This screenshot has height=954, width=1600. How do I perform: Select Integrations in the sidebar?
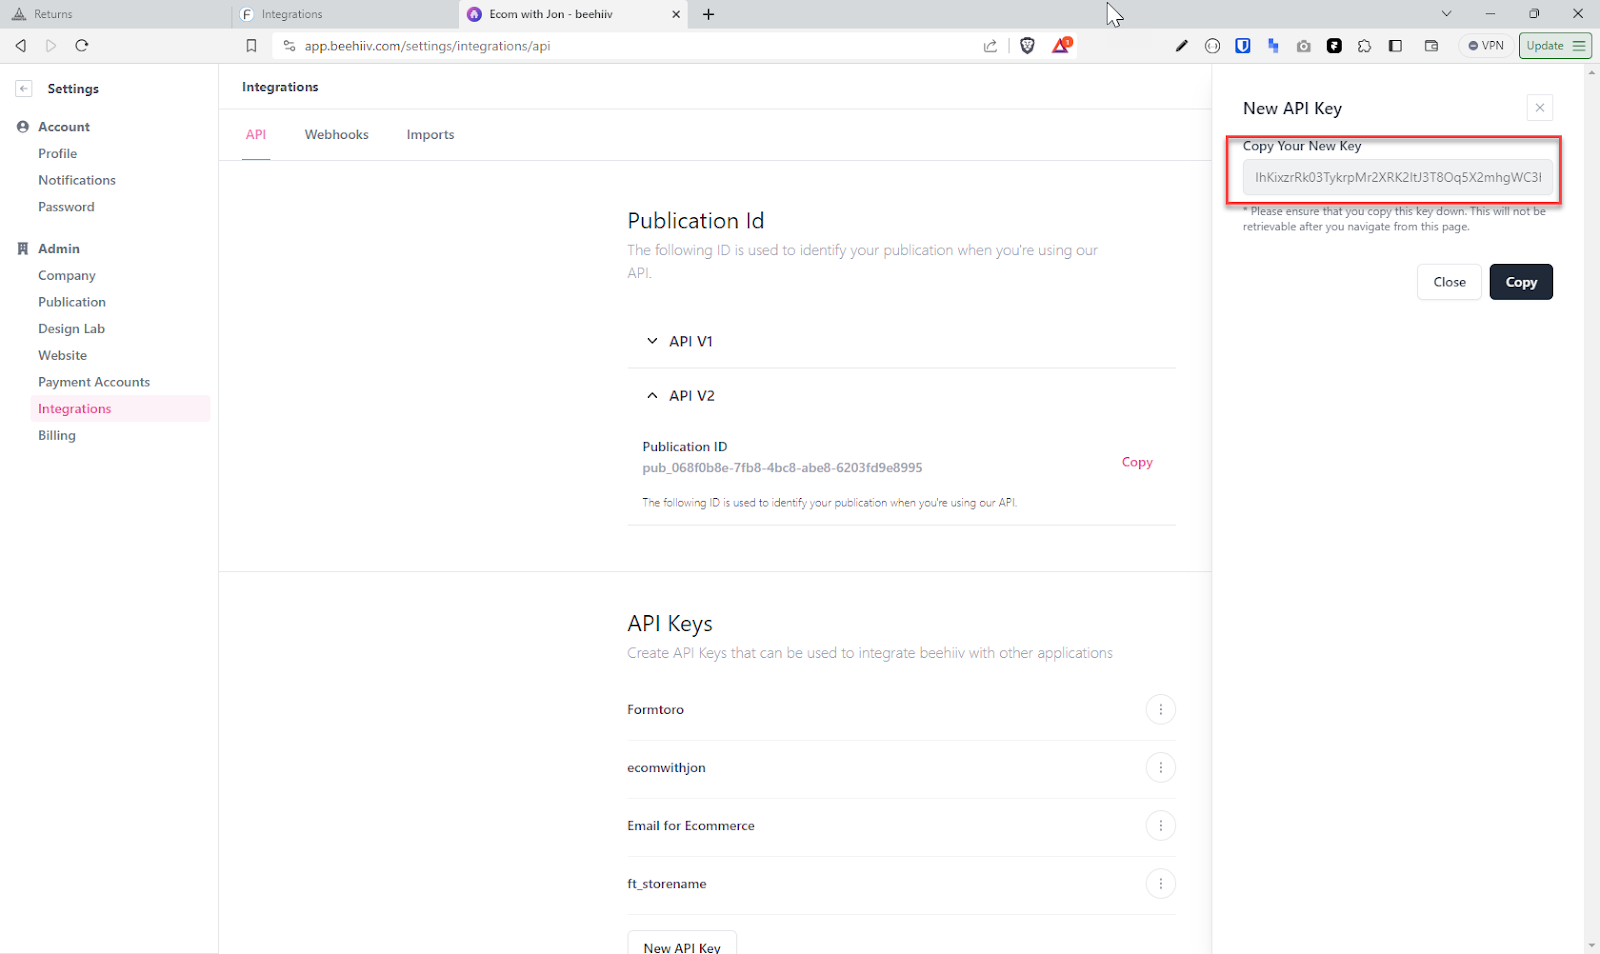120,409
